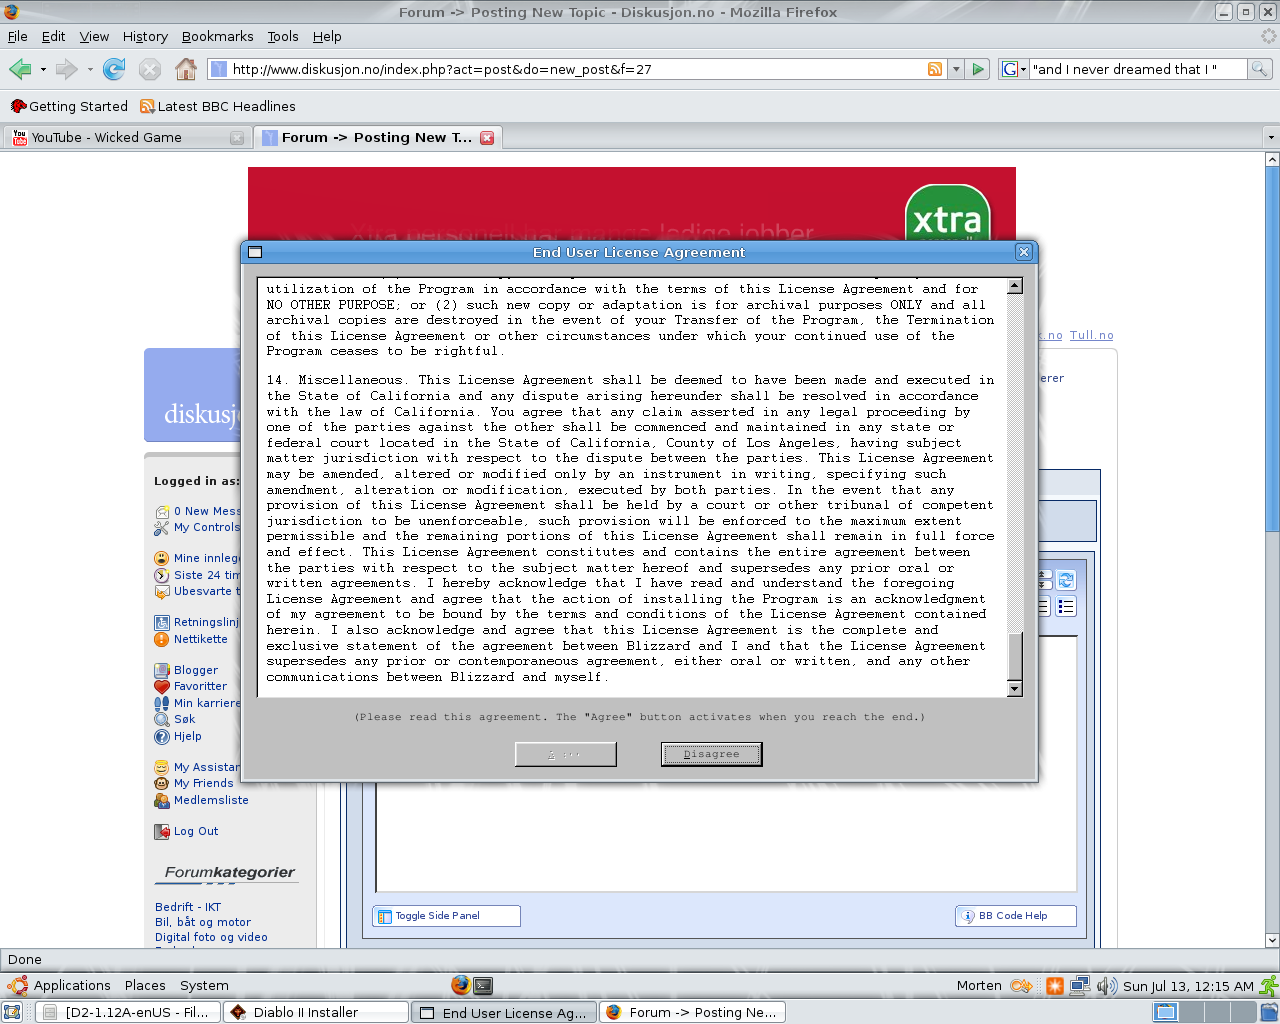Click the My Friends sidebar link
1280x1024 pixels.
tap(203, 784)
